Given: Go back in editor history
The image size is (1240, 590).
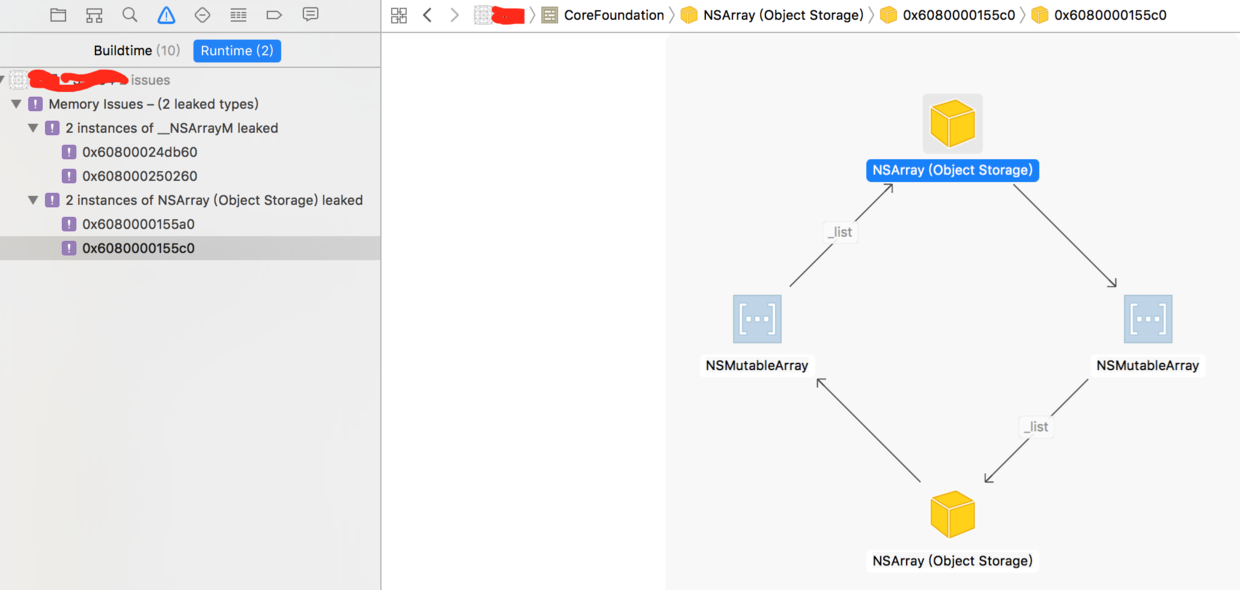Looking at the screenshot, I should (x=427, y=15).
